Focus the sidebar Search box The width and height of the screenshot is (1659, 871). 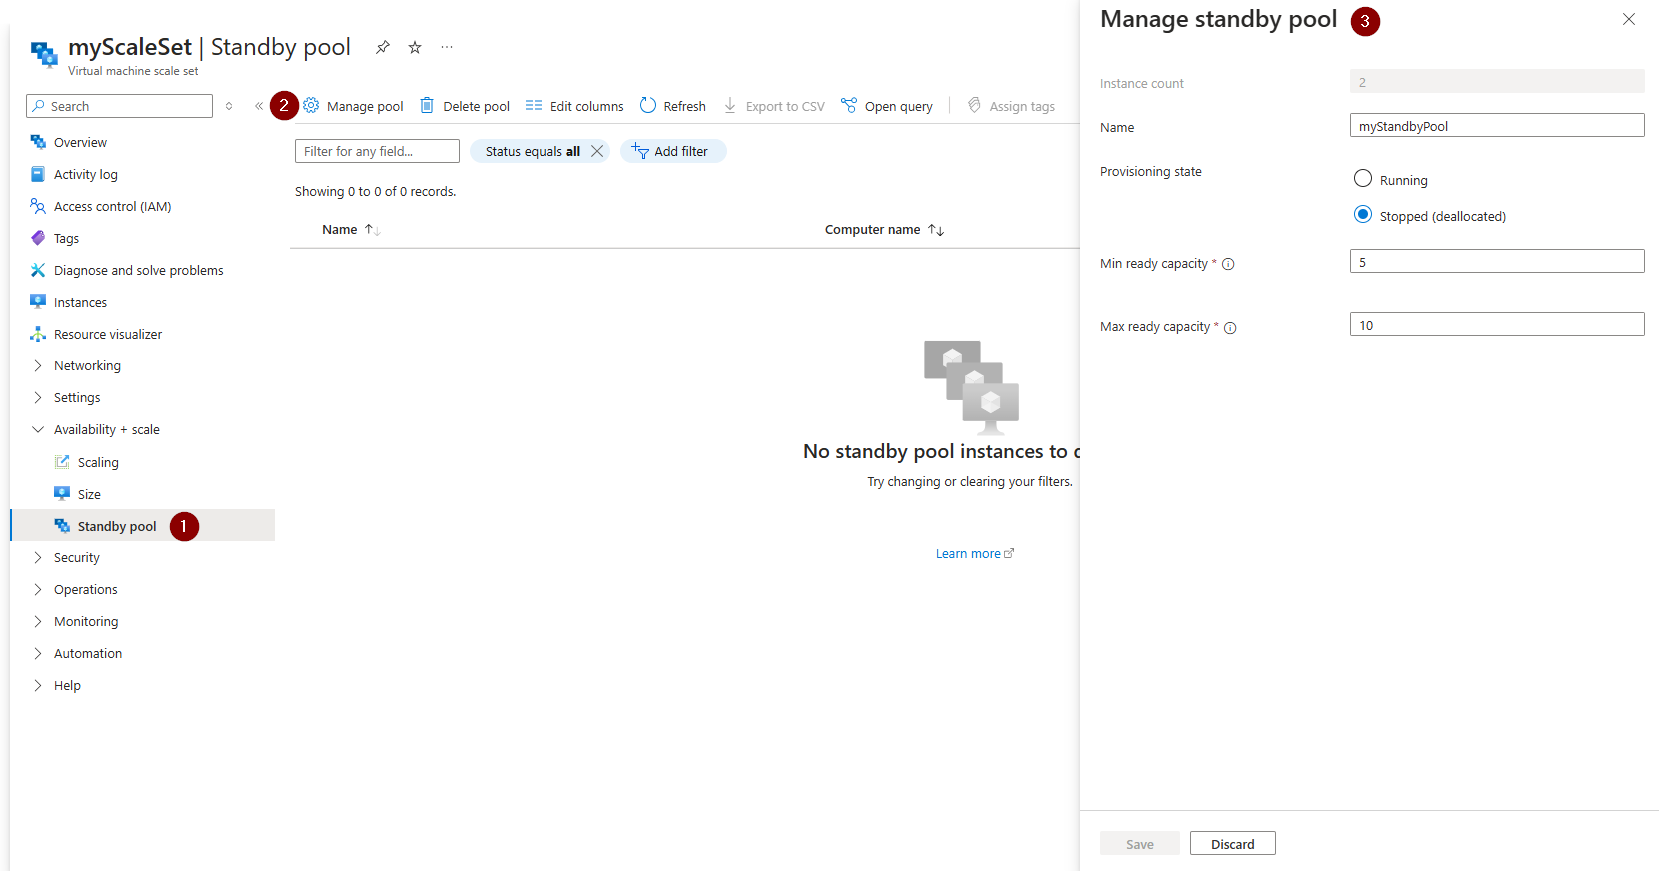[x=119, y=106]
